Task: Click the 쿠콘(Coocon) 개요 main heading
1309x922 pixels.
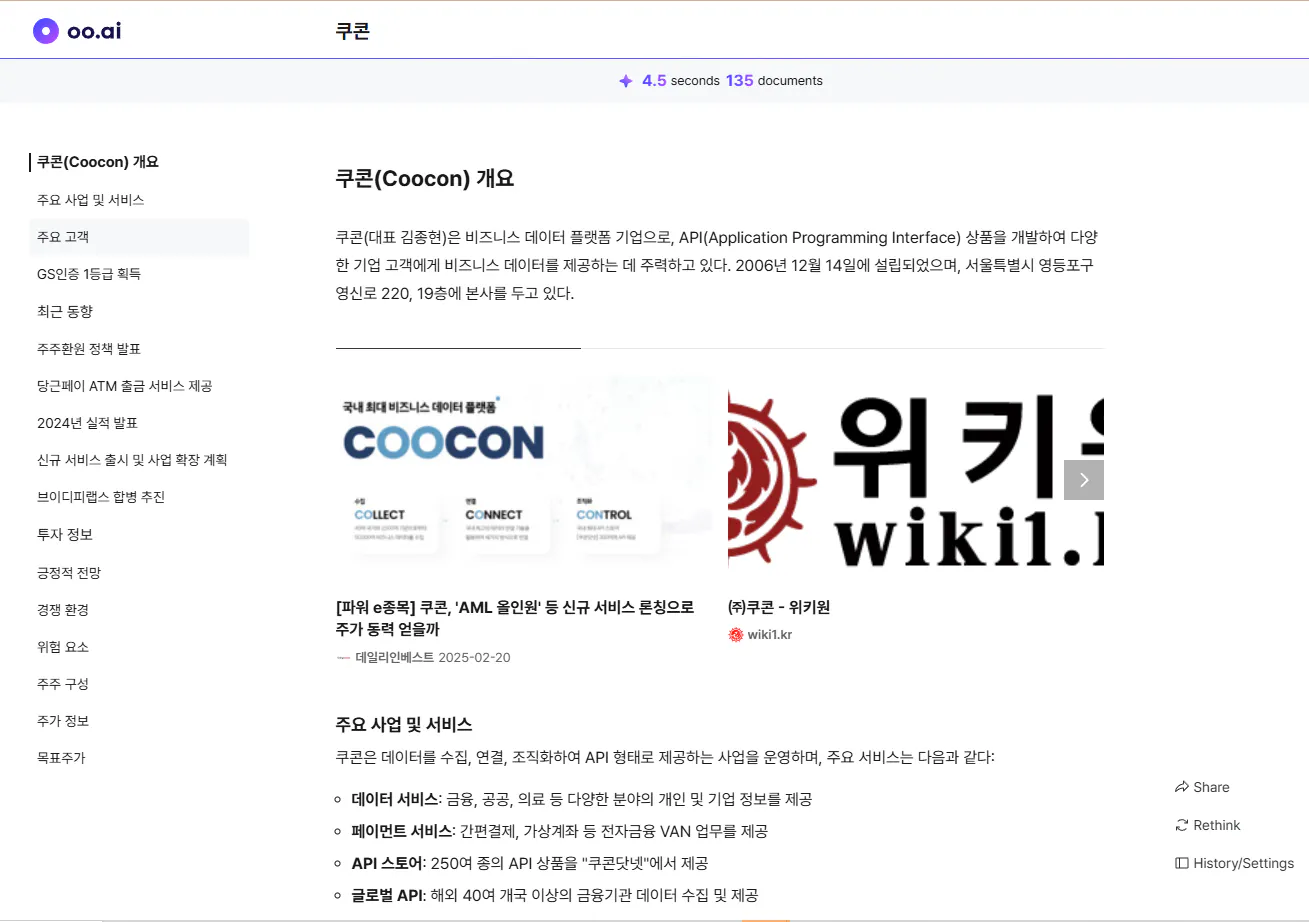Action: pyautogui.click(x=425, y=179)
